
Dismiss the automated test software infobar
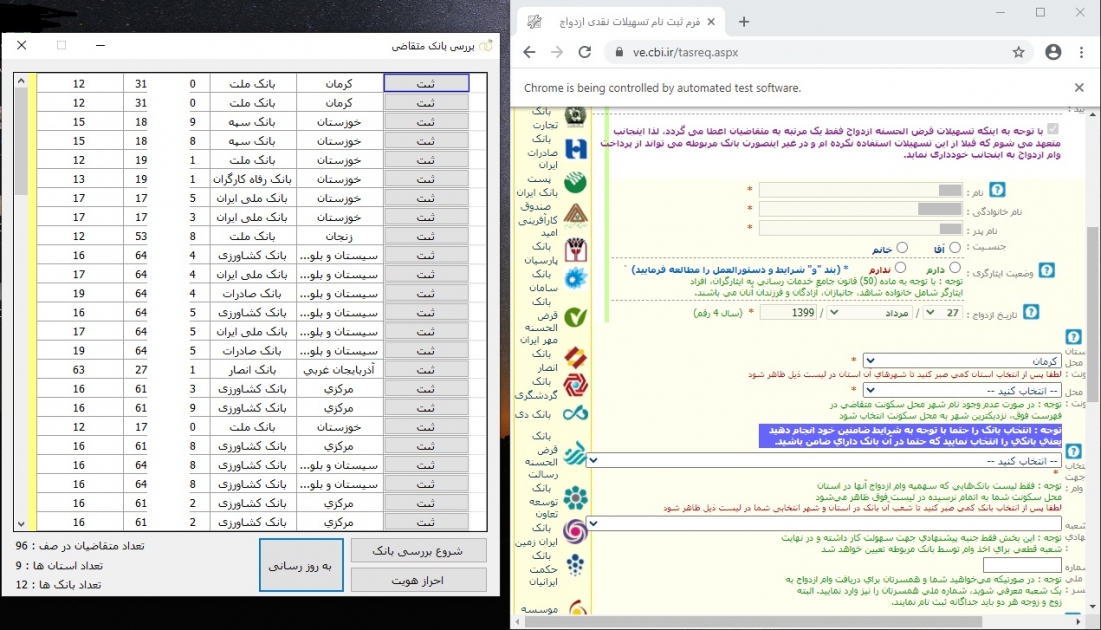point(1079,88)
